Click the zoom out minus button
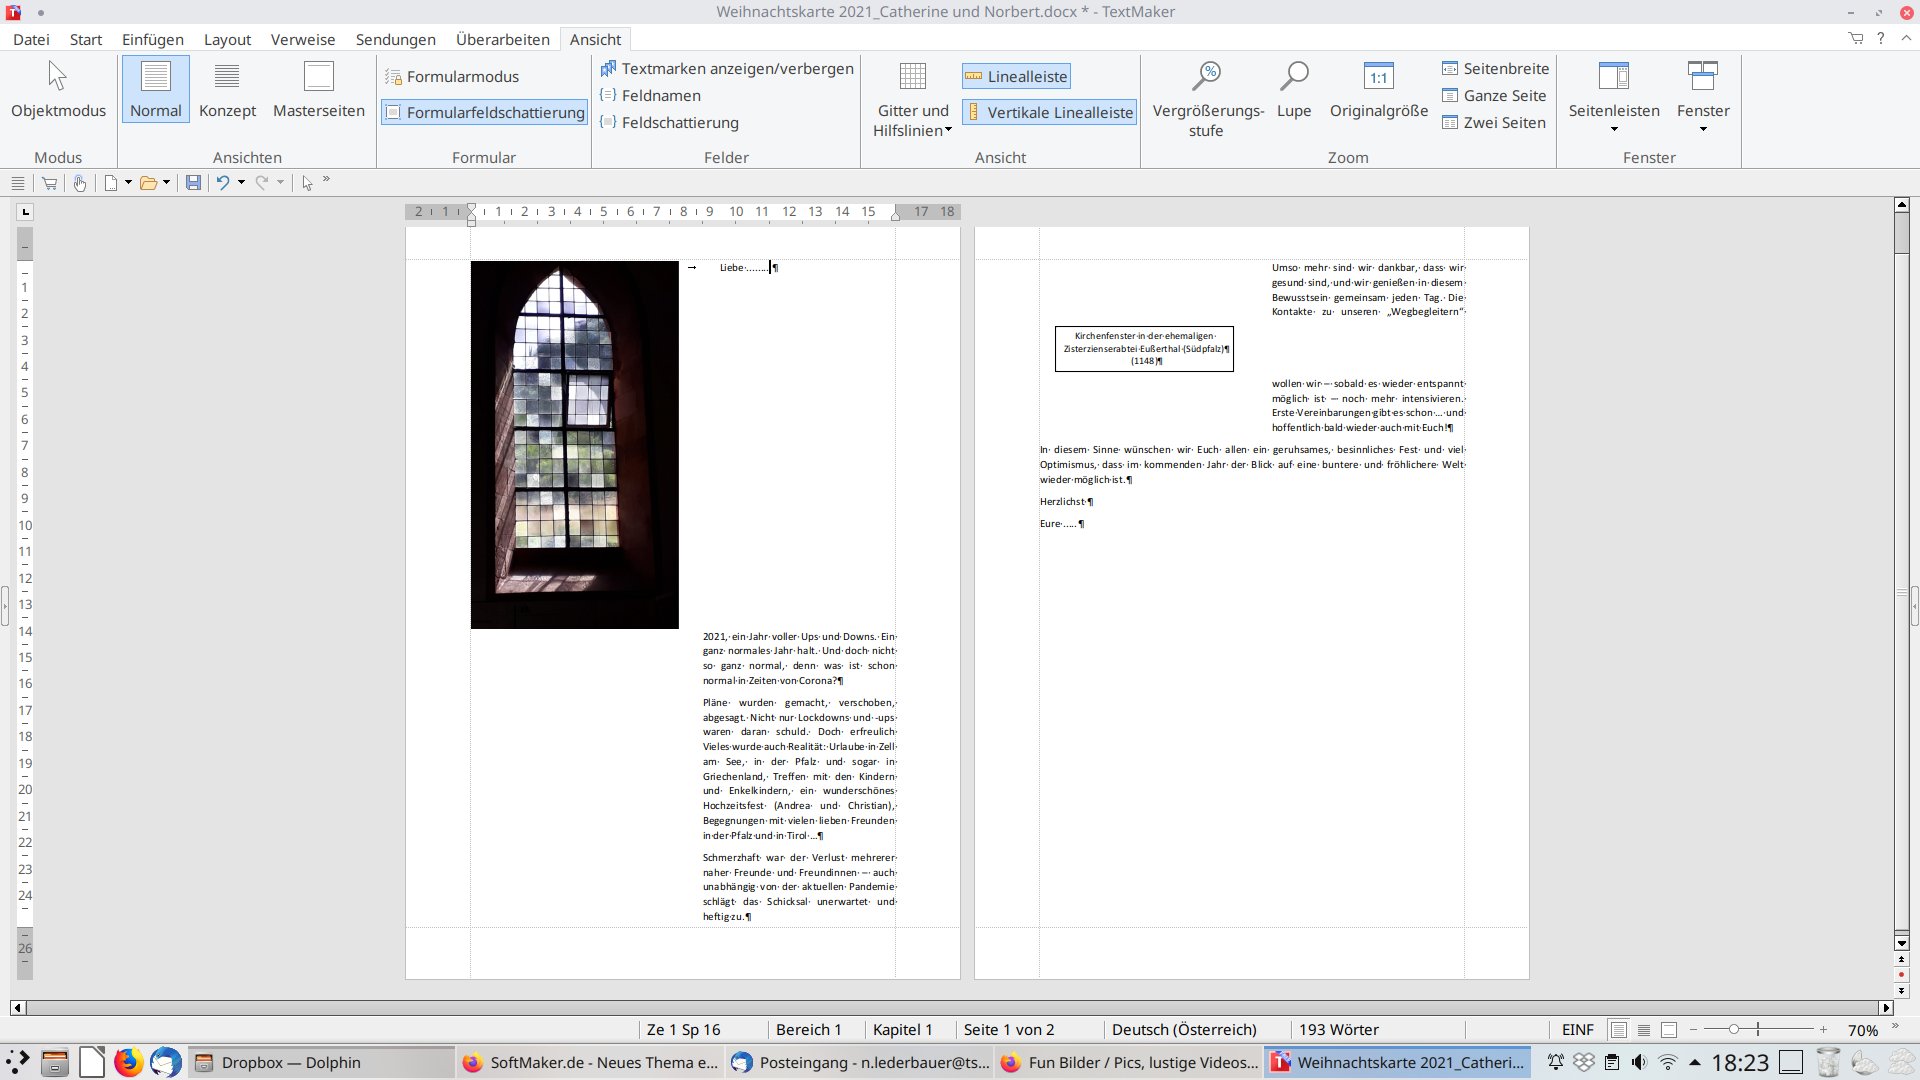This screenshot has height=1080, width=1920. [x=1693, y=1030]
